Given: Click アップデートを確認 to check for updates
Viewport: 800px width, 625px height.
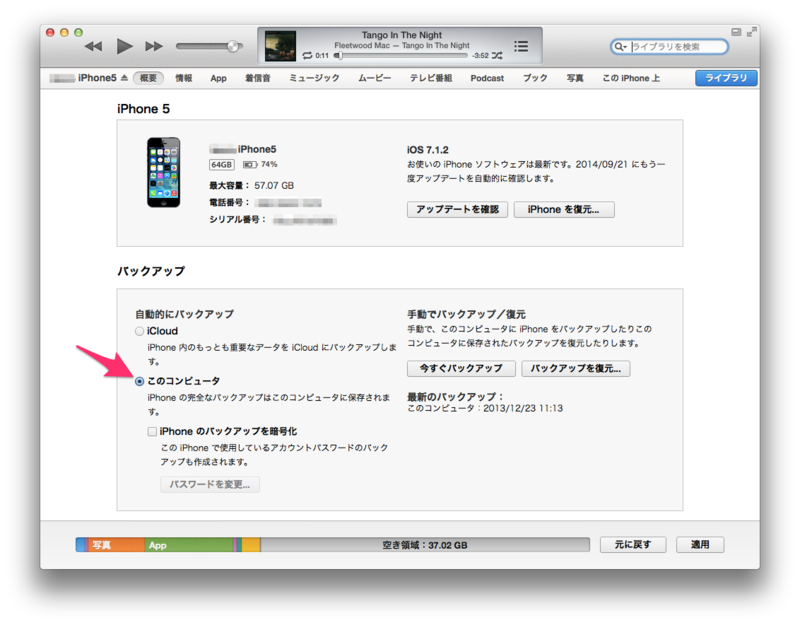Looking at the screenshot, I should click(x=457, y=209).
